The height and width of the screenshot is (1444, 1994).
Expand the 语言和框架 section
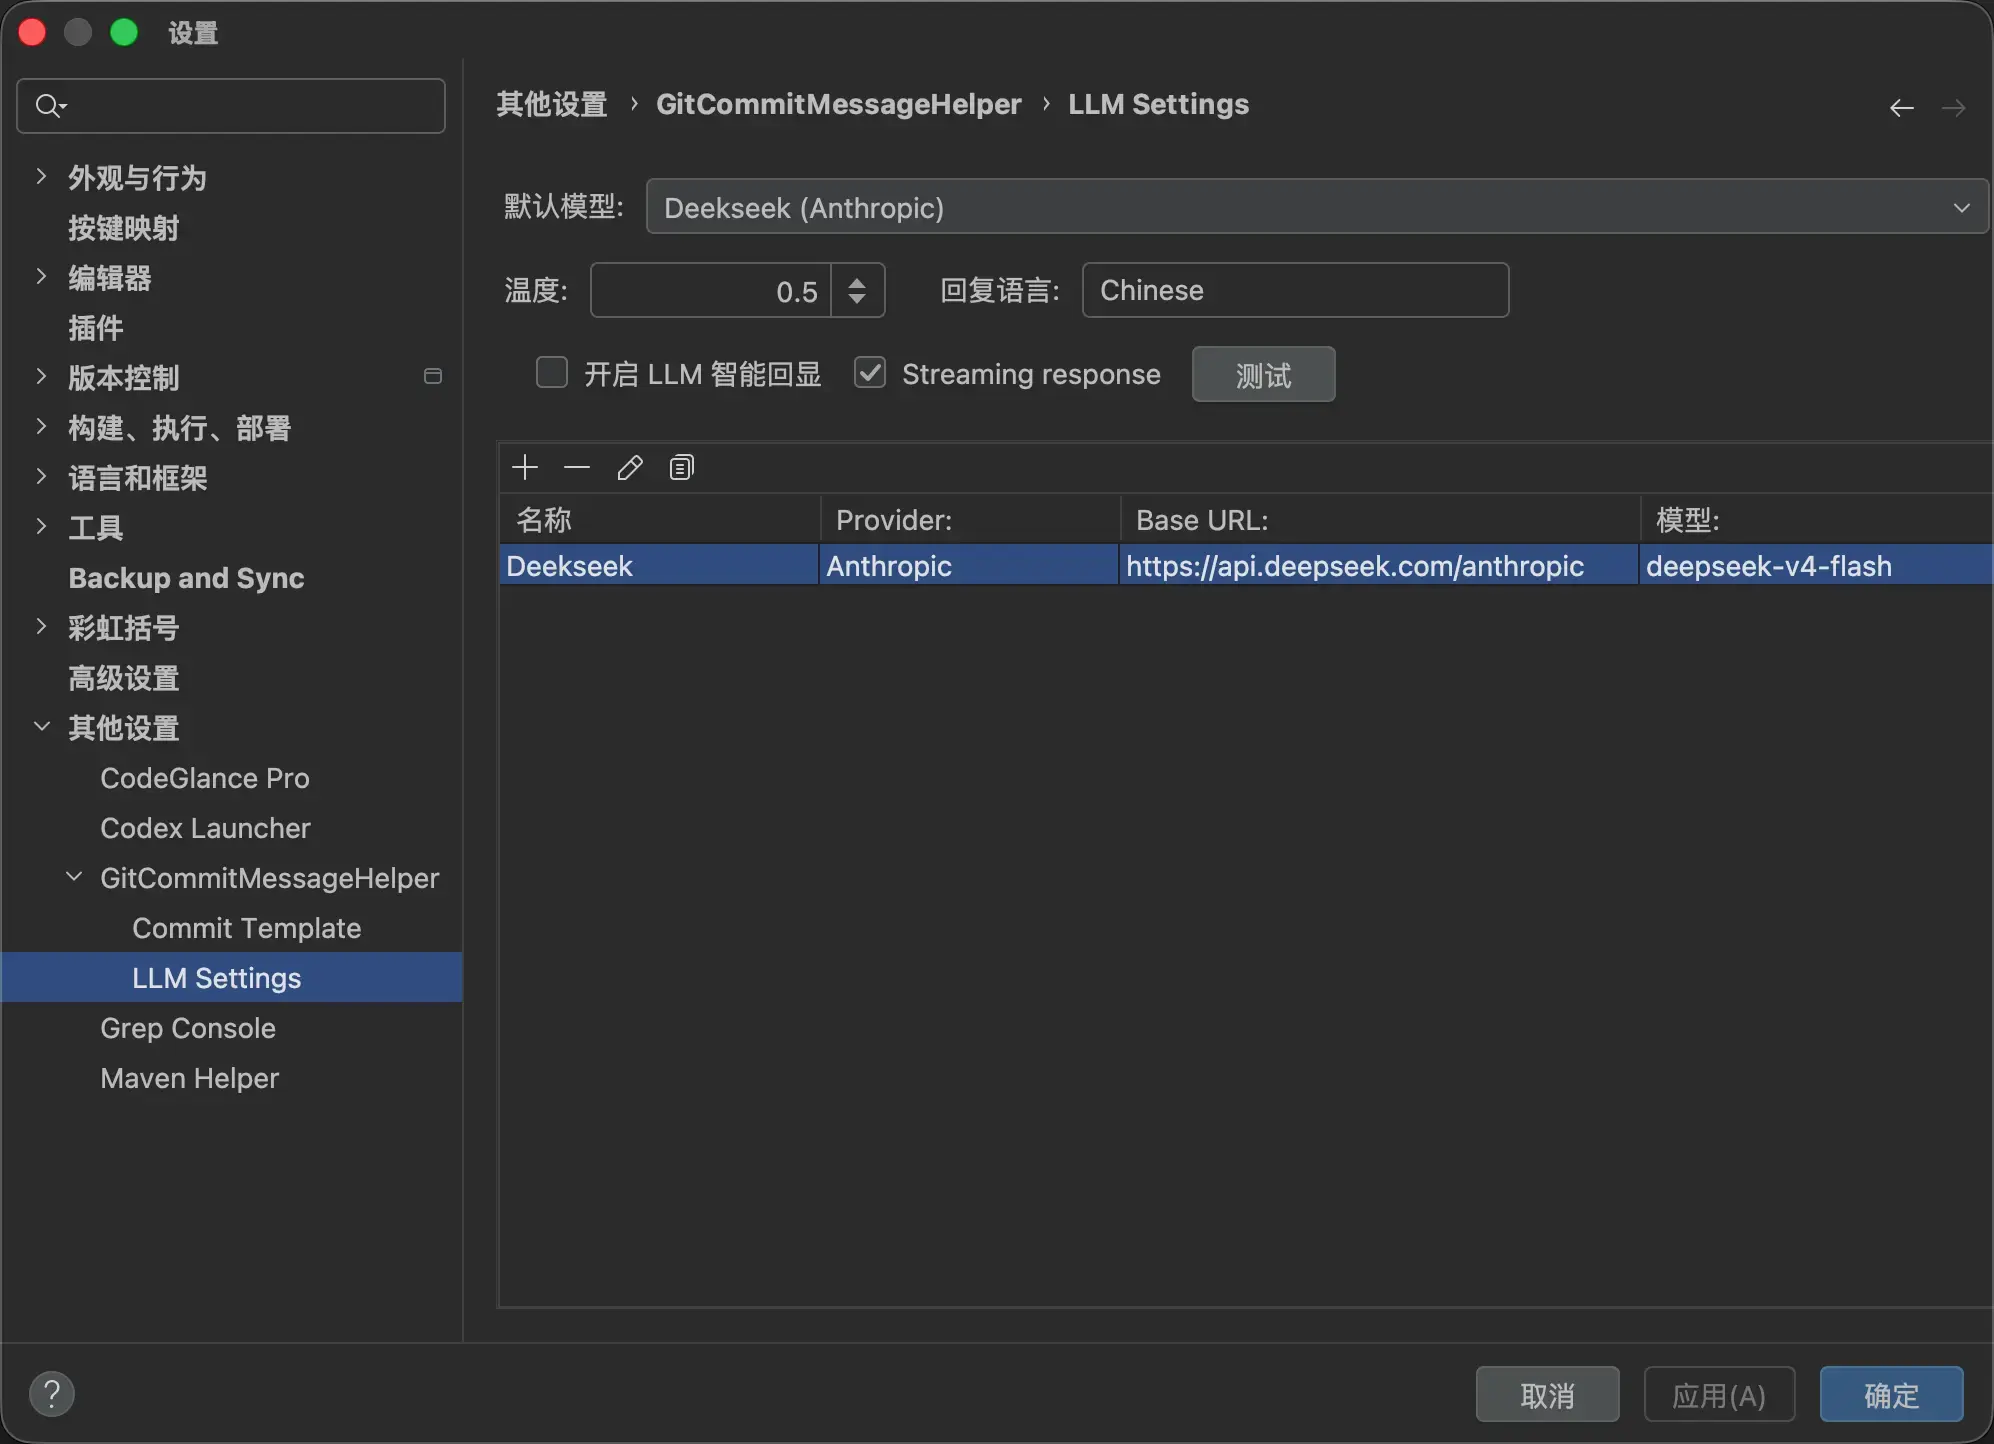(x=41, y=477)
